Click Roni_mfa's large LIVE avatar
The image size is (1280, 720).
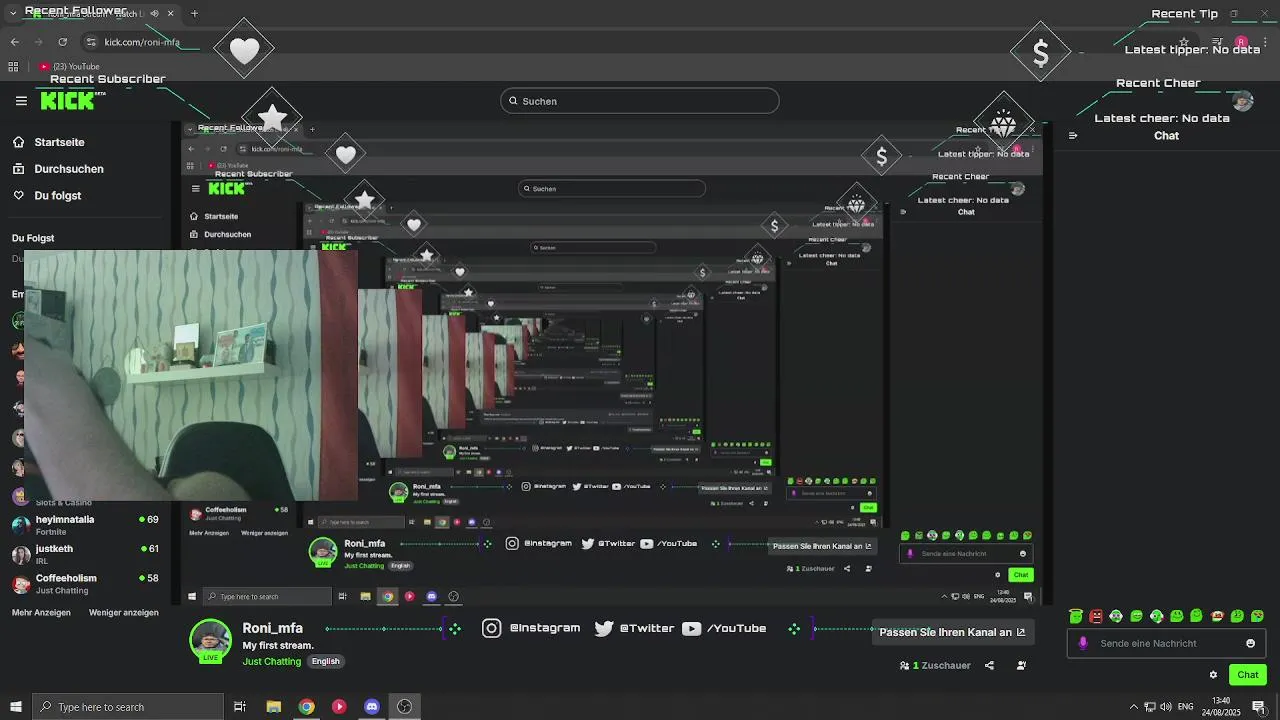tap(210, 641)
